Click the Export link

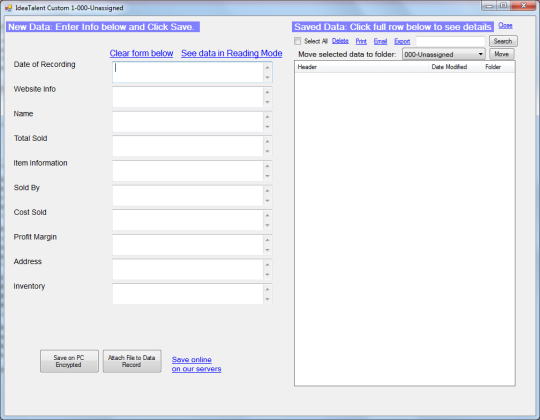(x=402, y=41)
